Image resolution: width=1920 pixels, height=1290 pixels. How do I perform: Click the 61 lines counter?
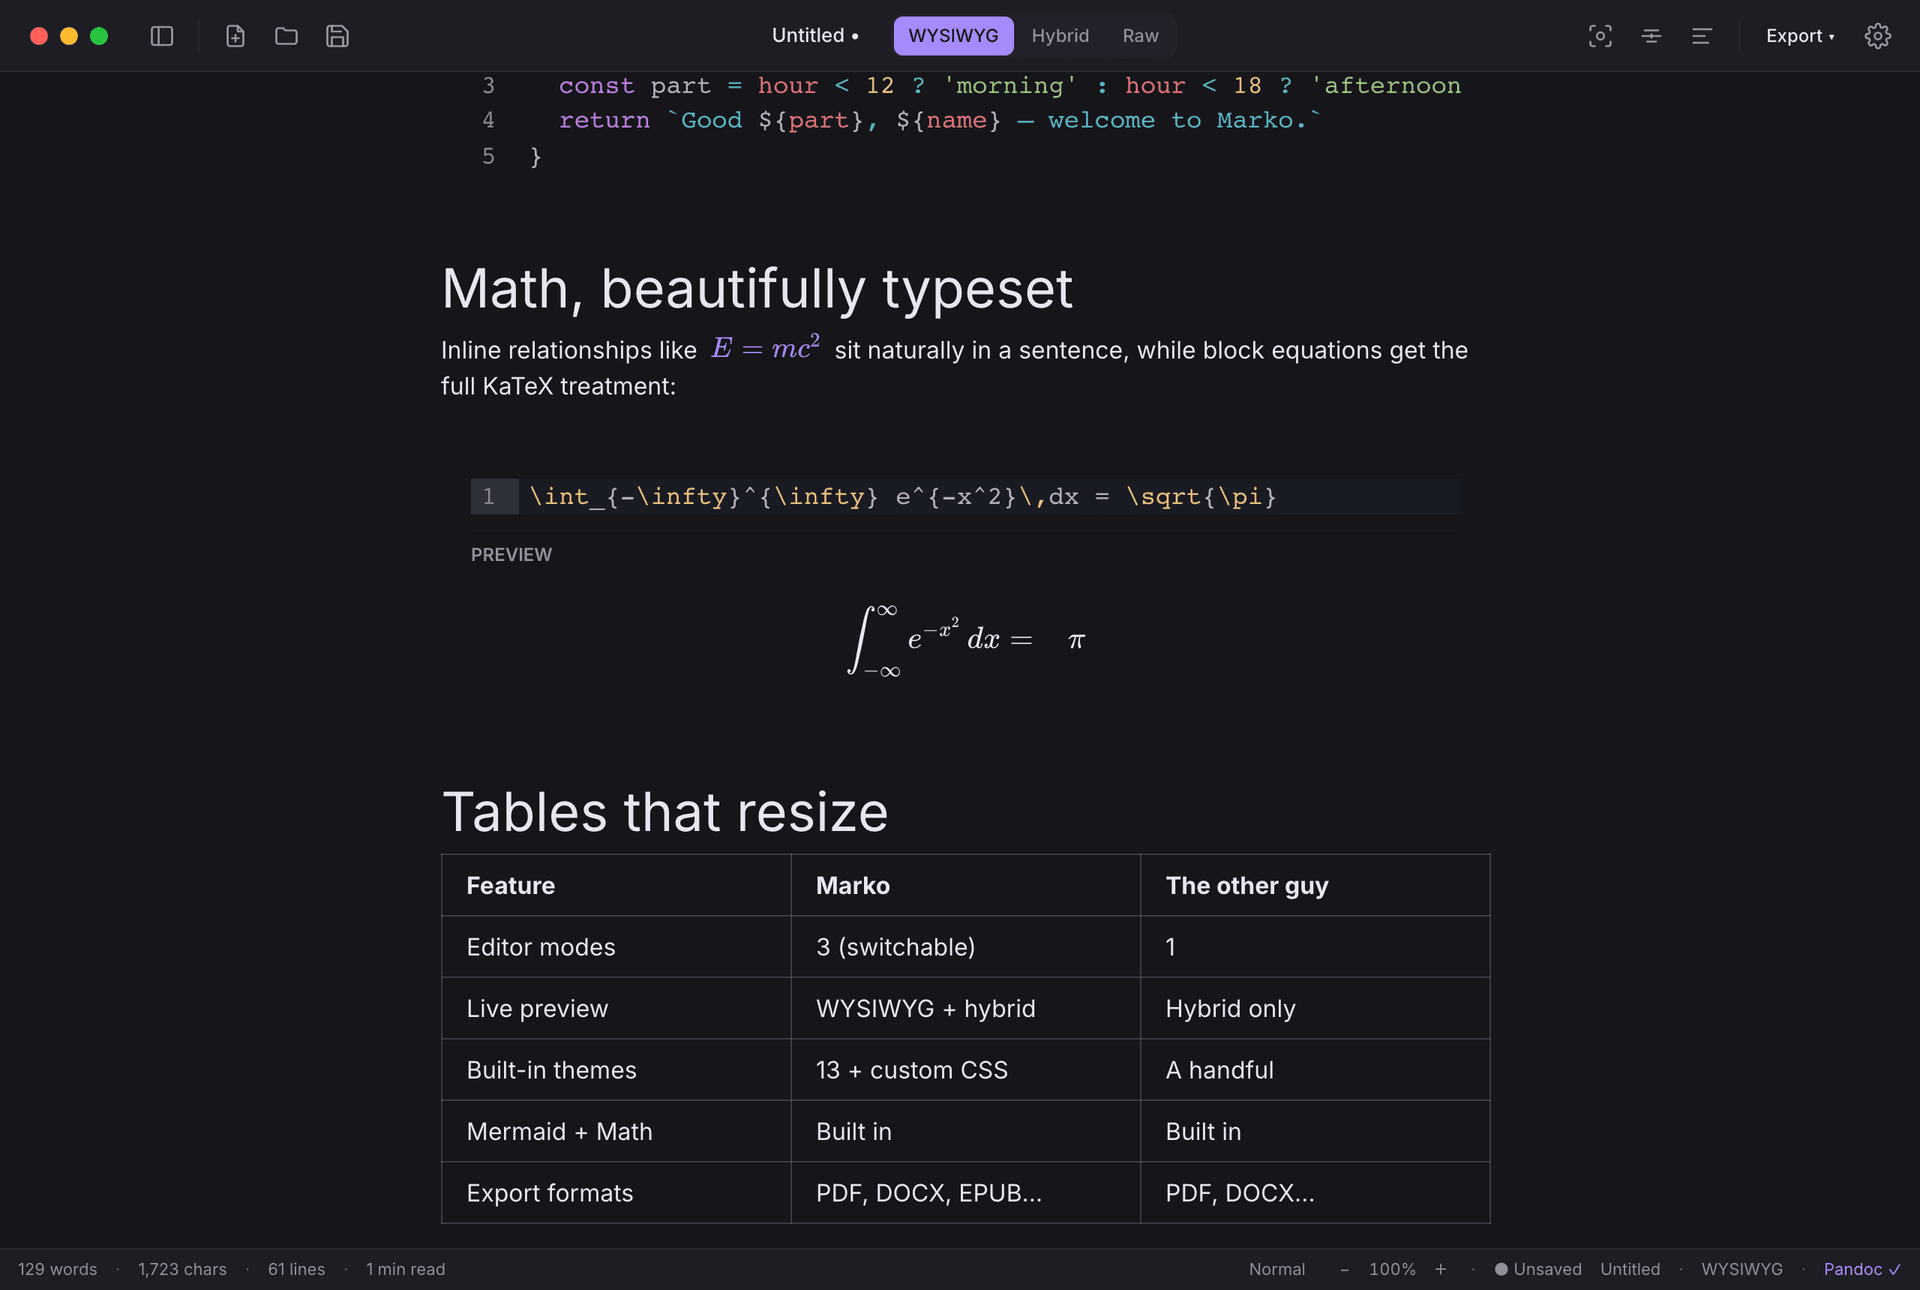coord(296,1269)
